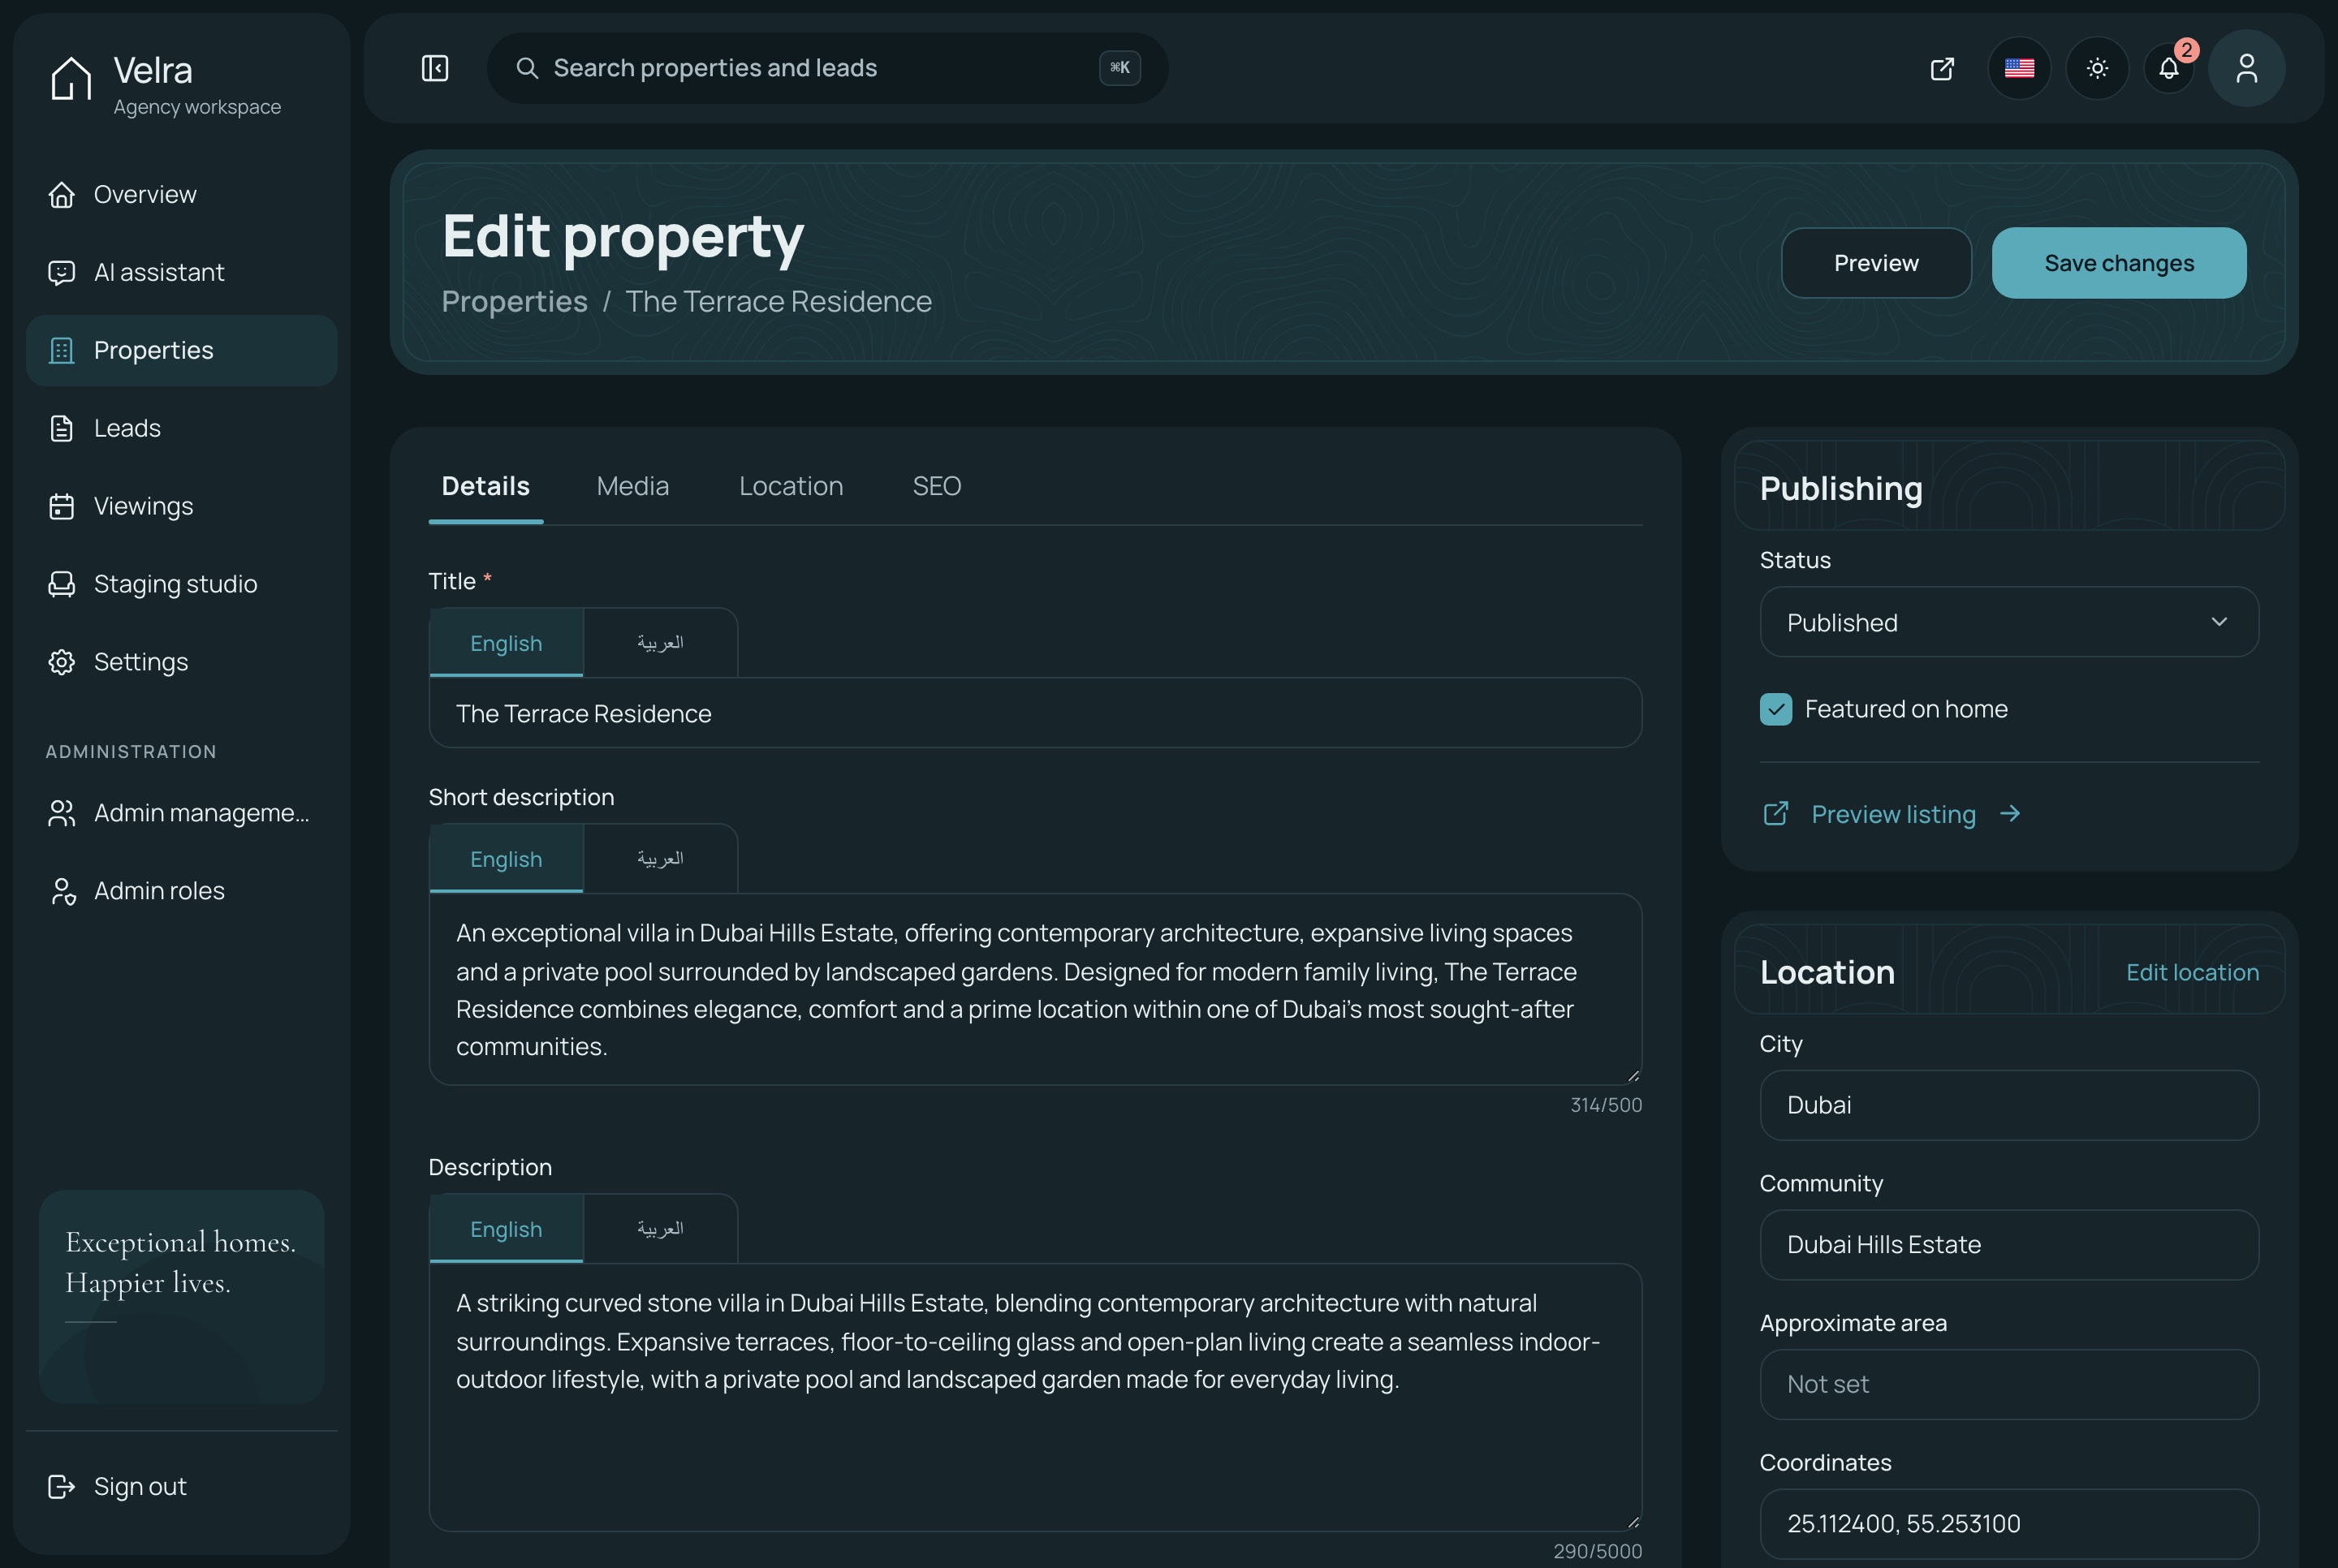Open the Preview listing link
Image resolution: width=2338 pixels, height=1568 pixels.
point(1892,814)
